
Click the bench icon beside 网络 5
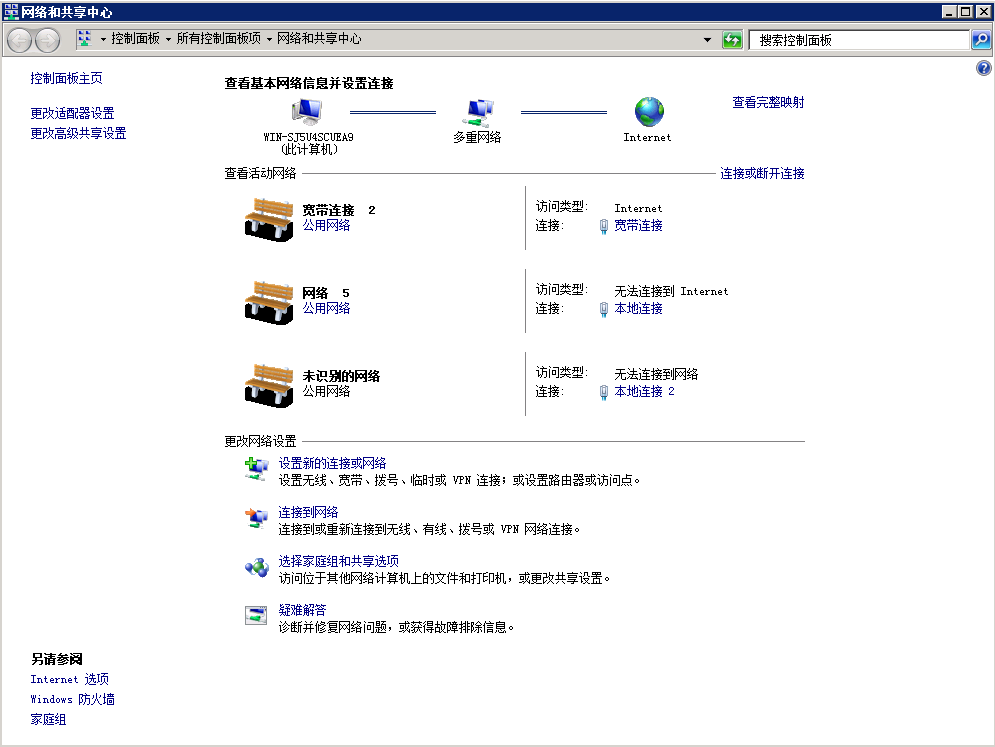pos(268,300)
